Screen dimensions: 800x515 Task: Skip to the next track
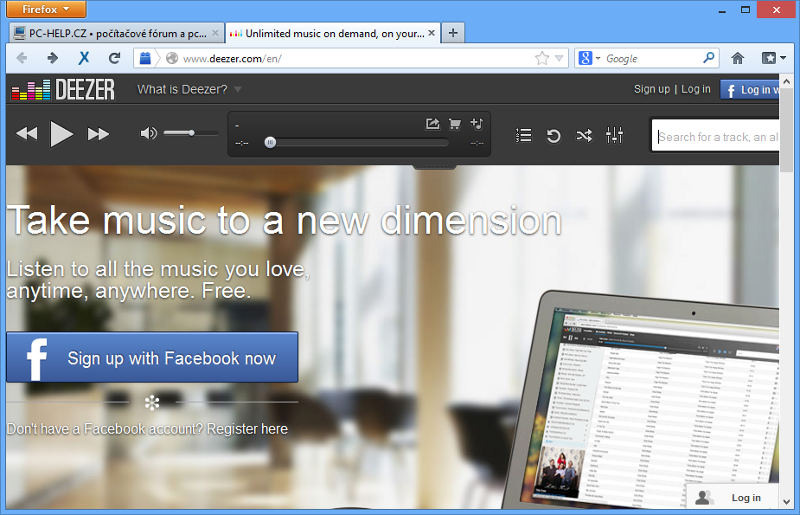(x=98, y=134)
